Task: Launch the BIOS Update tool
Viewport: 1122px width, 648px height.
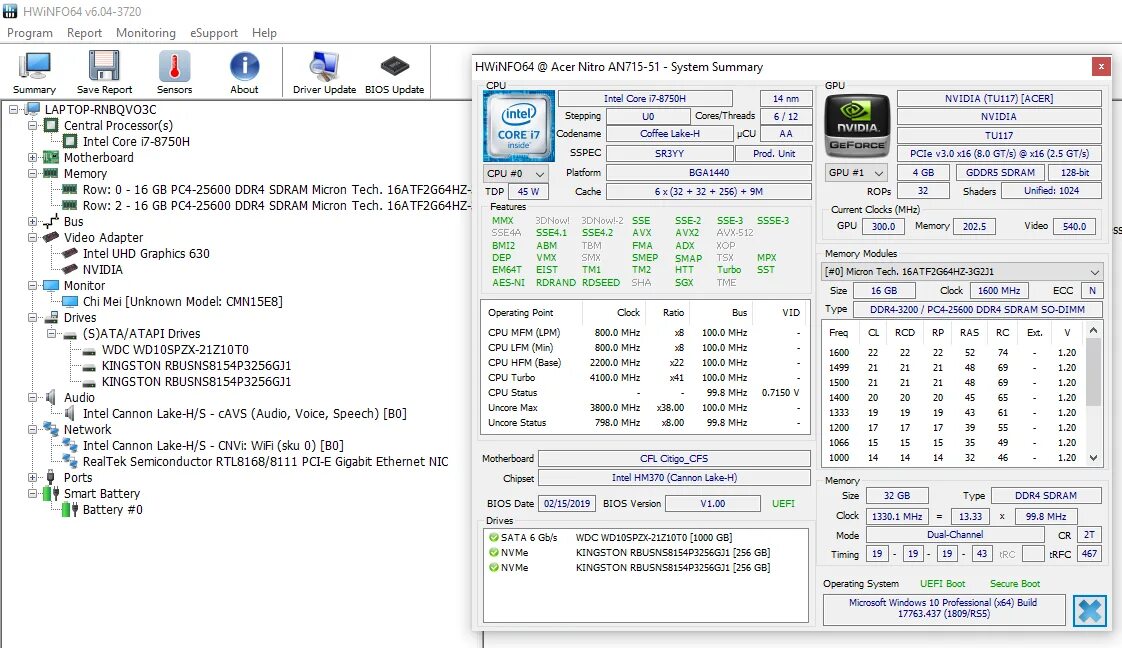Action: pyautogui.click(x=394, y=70)
